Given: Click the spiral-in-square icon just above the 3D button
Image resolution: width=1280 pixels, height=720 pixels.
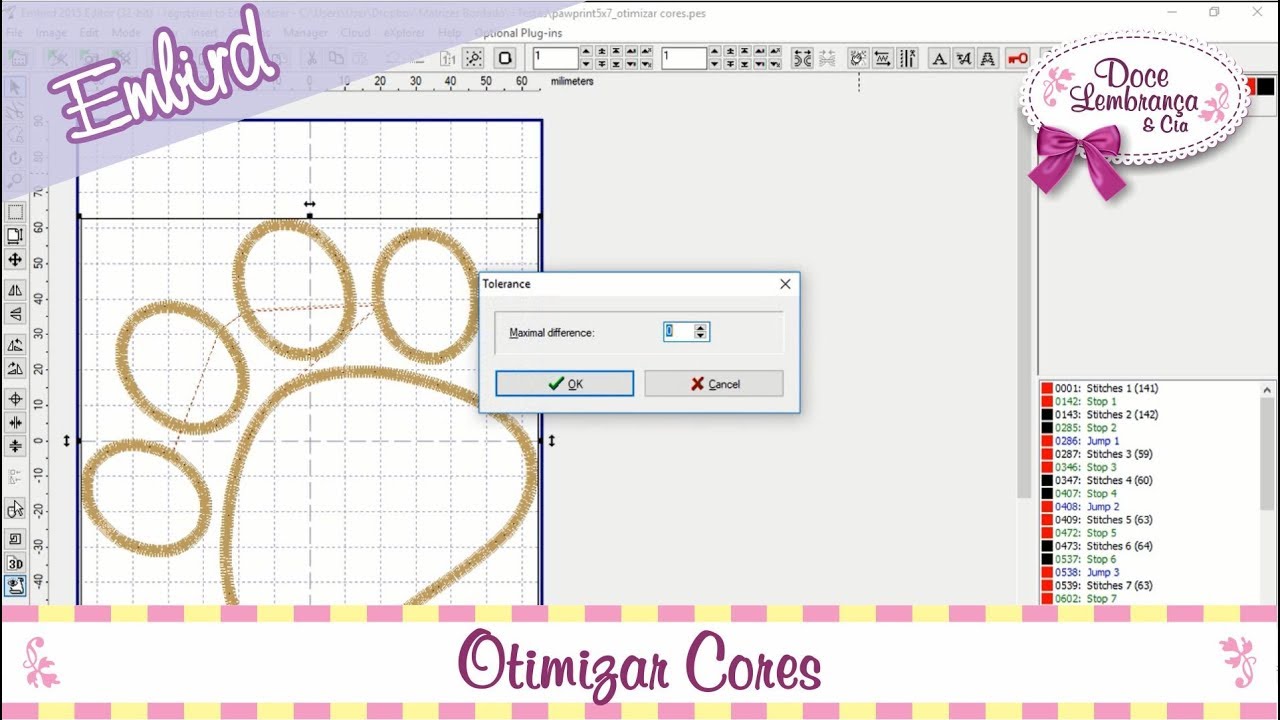Looking at the screenshot, I should [x=15, y=539].
